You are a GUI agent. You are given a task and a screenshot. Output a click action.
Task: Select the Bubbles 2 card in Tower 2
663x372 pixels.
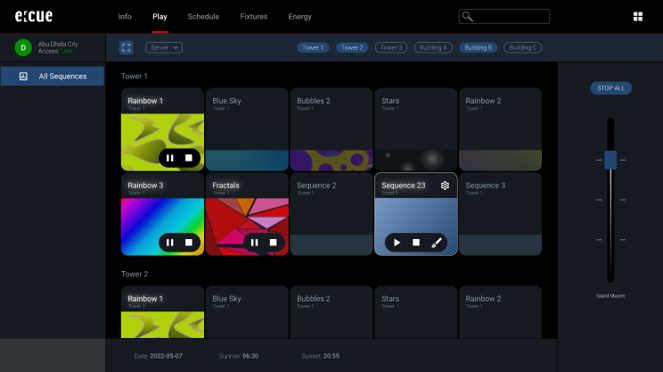pyautogui.click(x=332, y=312)
